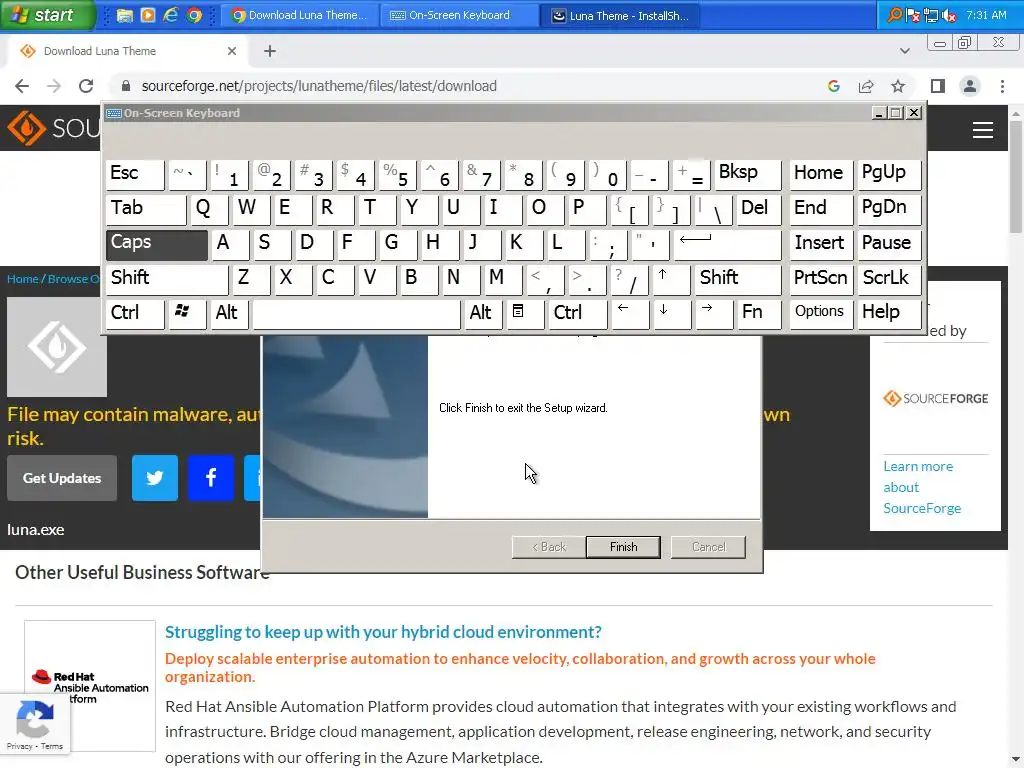
Task: Click the SourceForge logo in header
Action: click(54, 128)
